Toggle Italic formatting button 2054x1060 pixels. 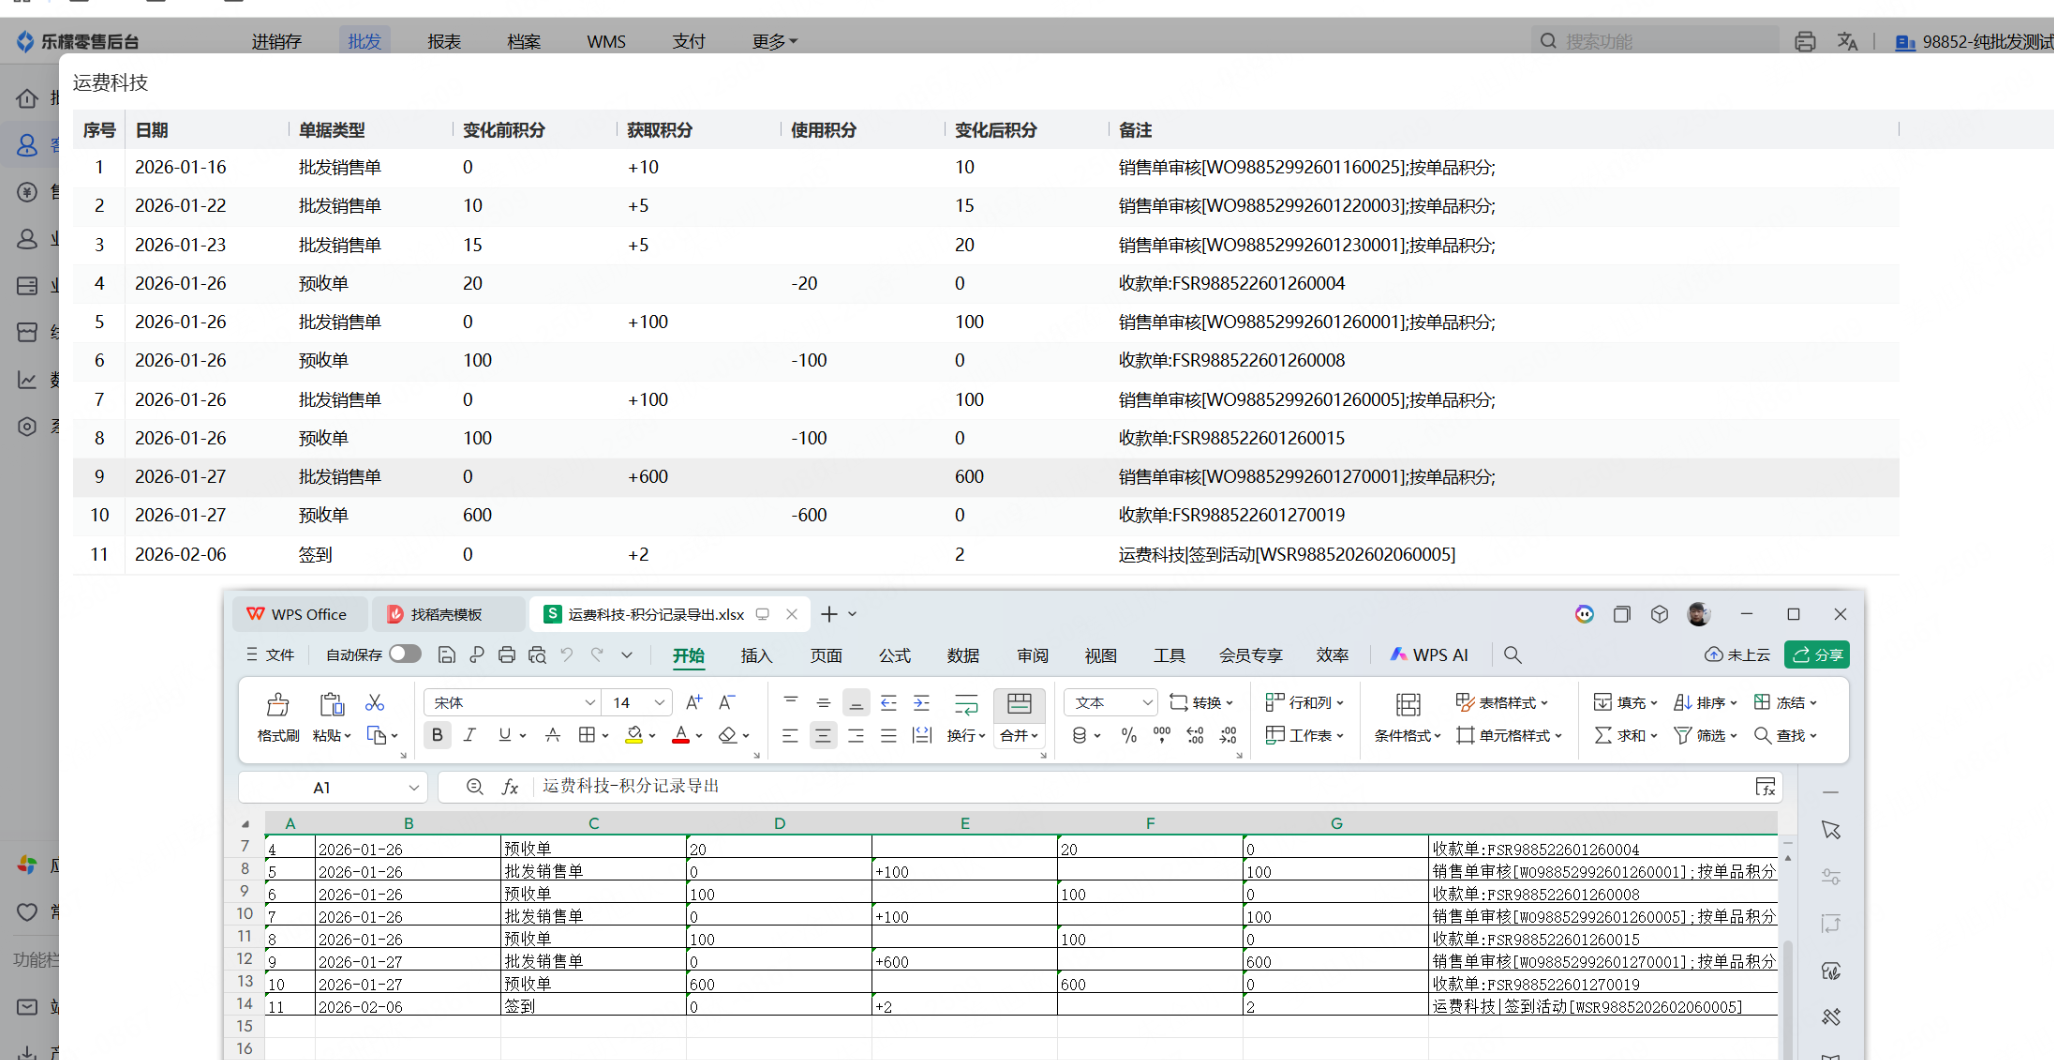coord(469,735)
